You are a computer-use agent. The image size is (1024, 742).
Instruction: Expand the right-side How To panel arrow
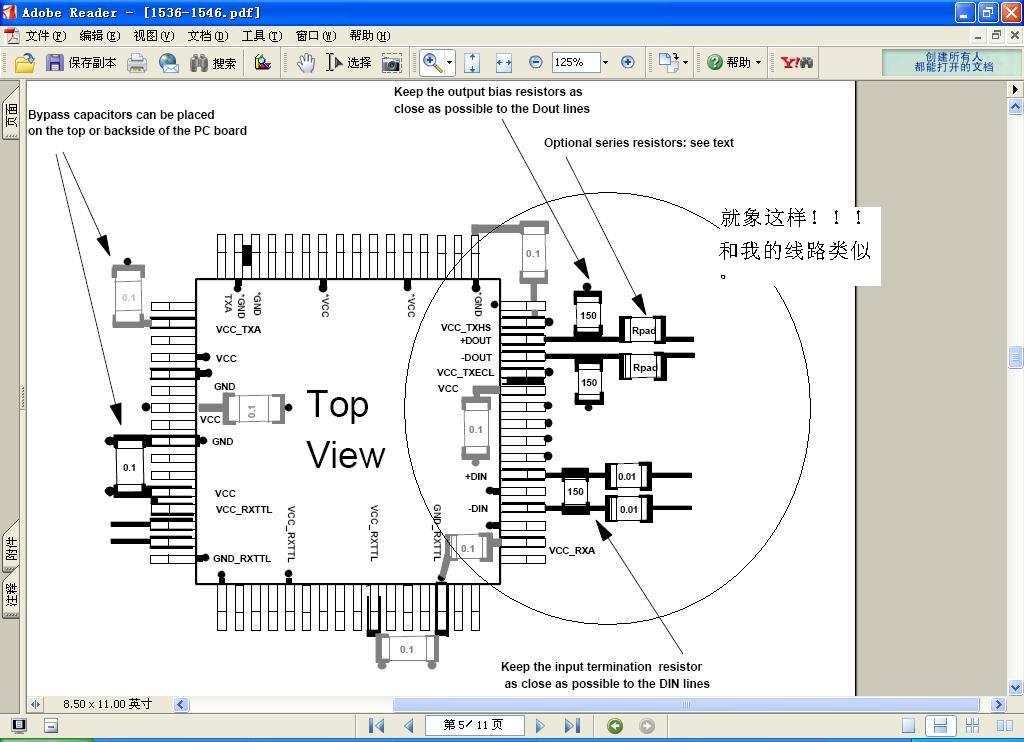(x=1015, y=89)
